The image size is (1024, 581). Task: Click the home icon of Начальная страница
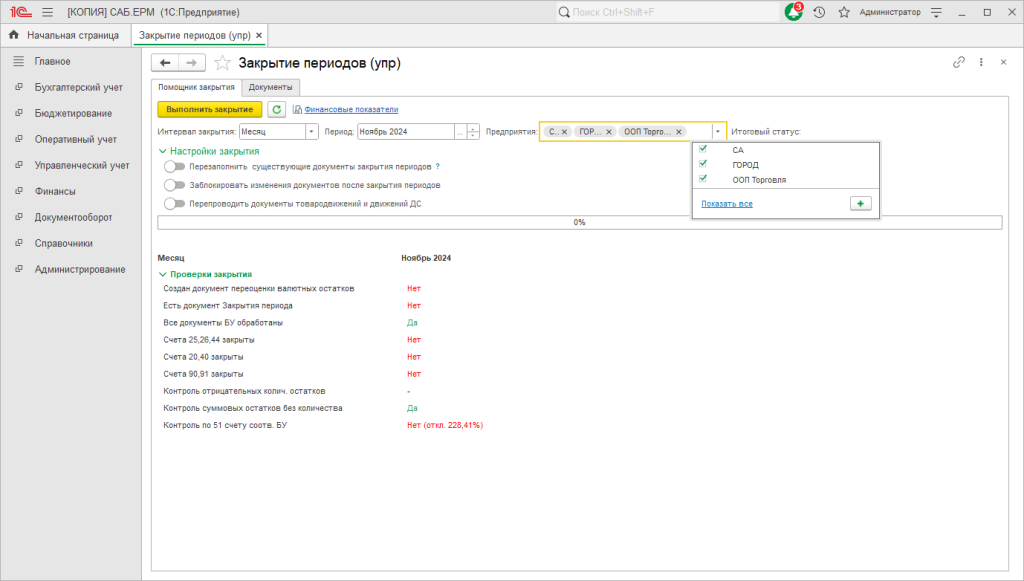(x=14, y=35)
